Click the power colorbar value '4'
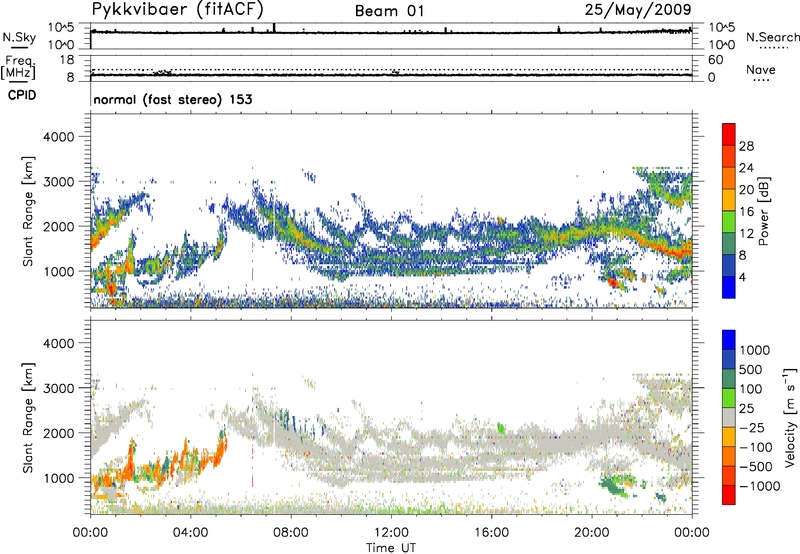The height and width of the screenshot is (554, 800). tap(742, 277)
